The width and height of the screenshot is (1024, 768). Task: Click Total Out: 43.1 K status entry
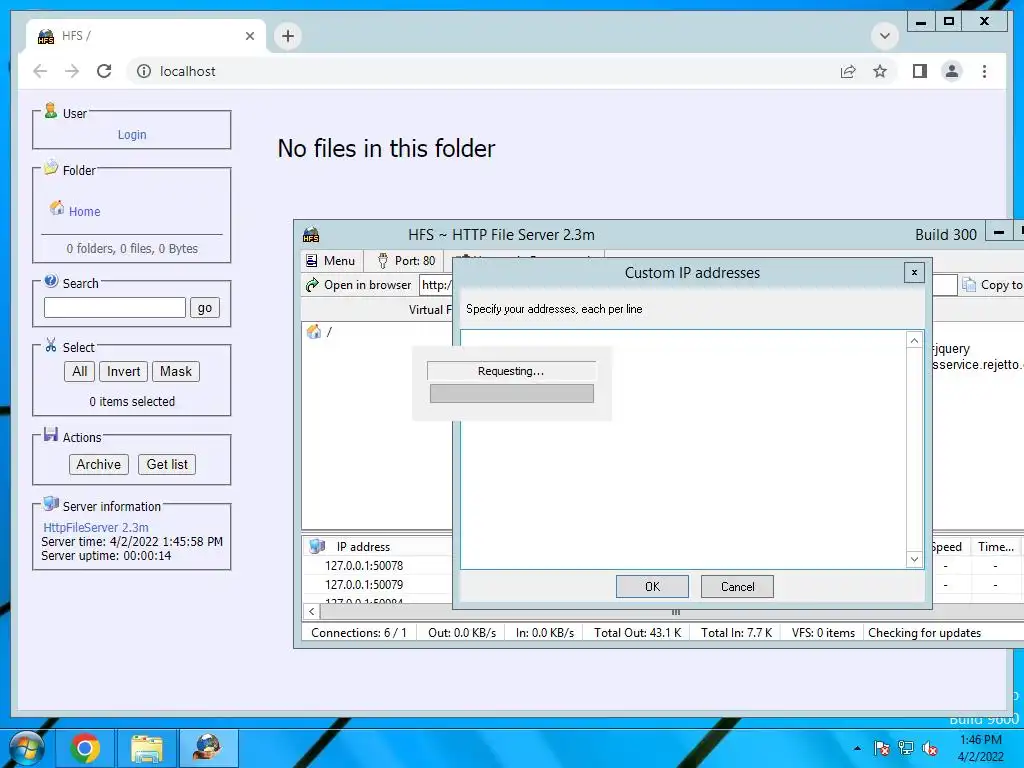click(x=637, y=633)
